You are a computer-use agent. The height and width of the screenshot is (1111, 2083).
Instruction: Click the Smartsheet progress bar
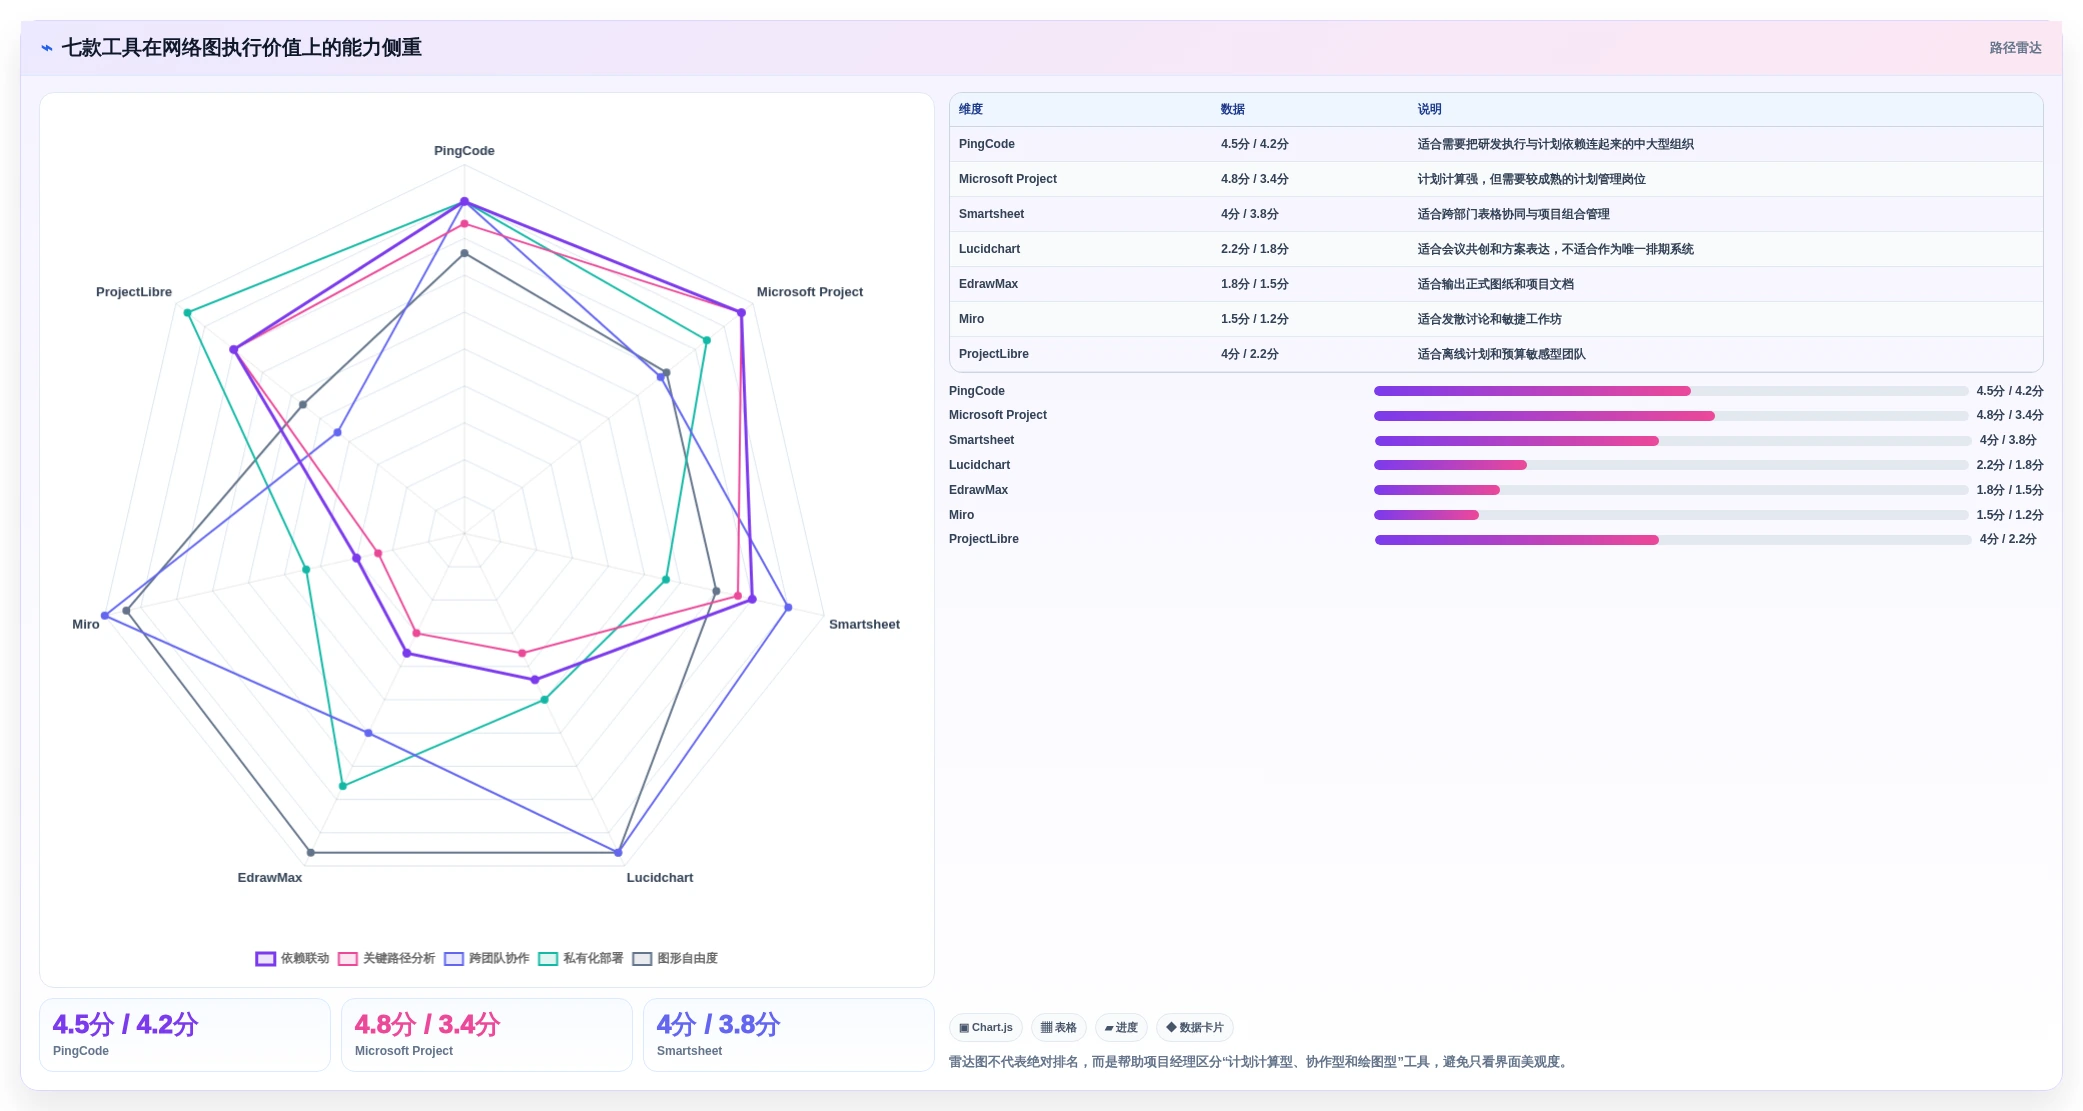click(x=1673, y=441)
